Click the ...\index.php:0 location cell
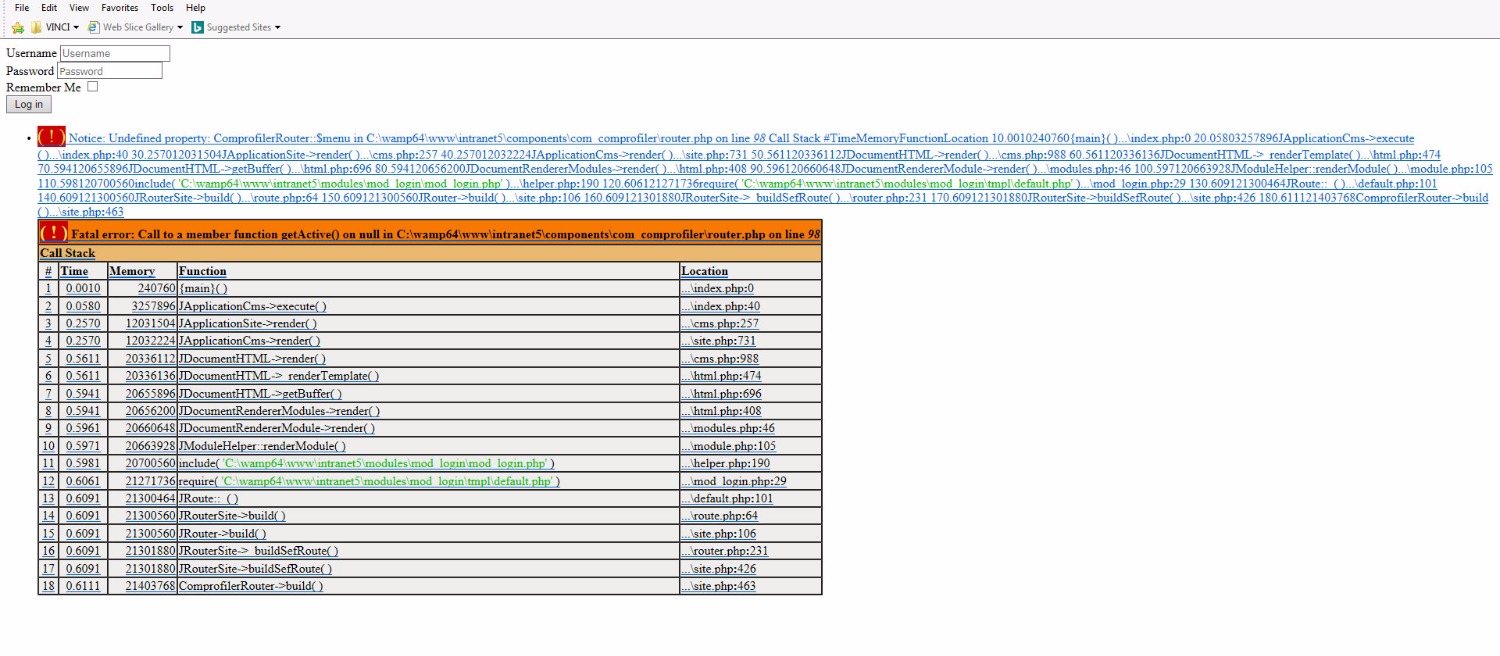Image resolution: width=1500 pixels, height=656 pixels. point(750,289)
